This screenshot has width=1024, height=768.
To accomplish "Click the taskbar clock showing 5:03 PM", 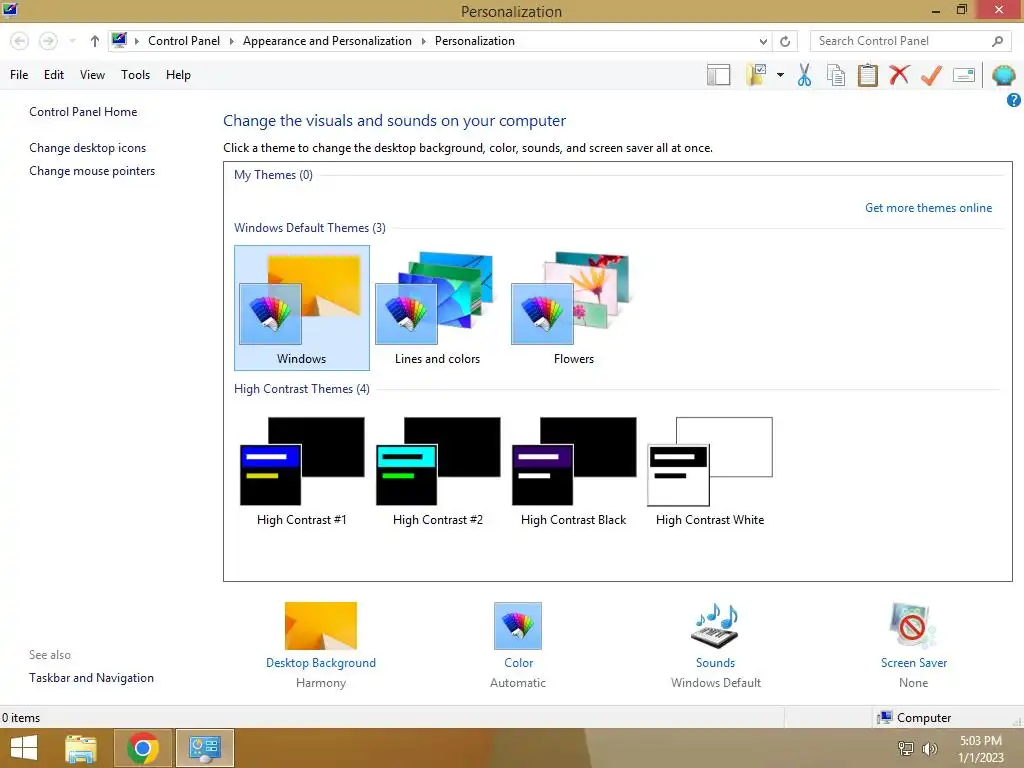I will [x=981, y=749].
